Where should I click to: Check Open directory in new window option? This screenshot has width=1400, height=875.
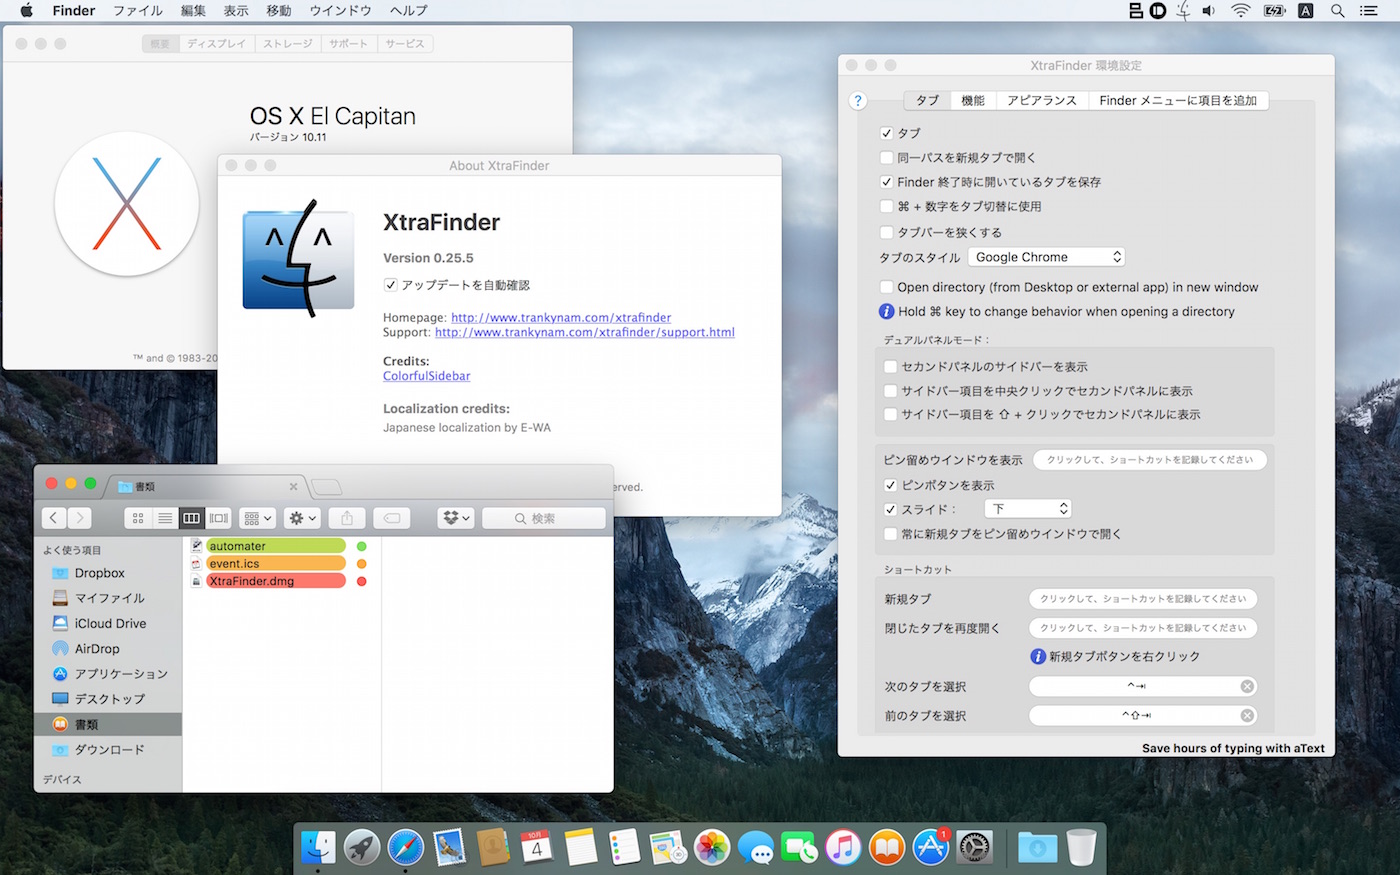(x=886, y=287)
